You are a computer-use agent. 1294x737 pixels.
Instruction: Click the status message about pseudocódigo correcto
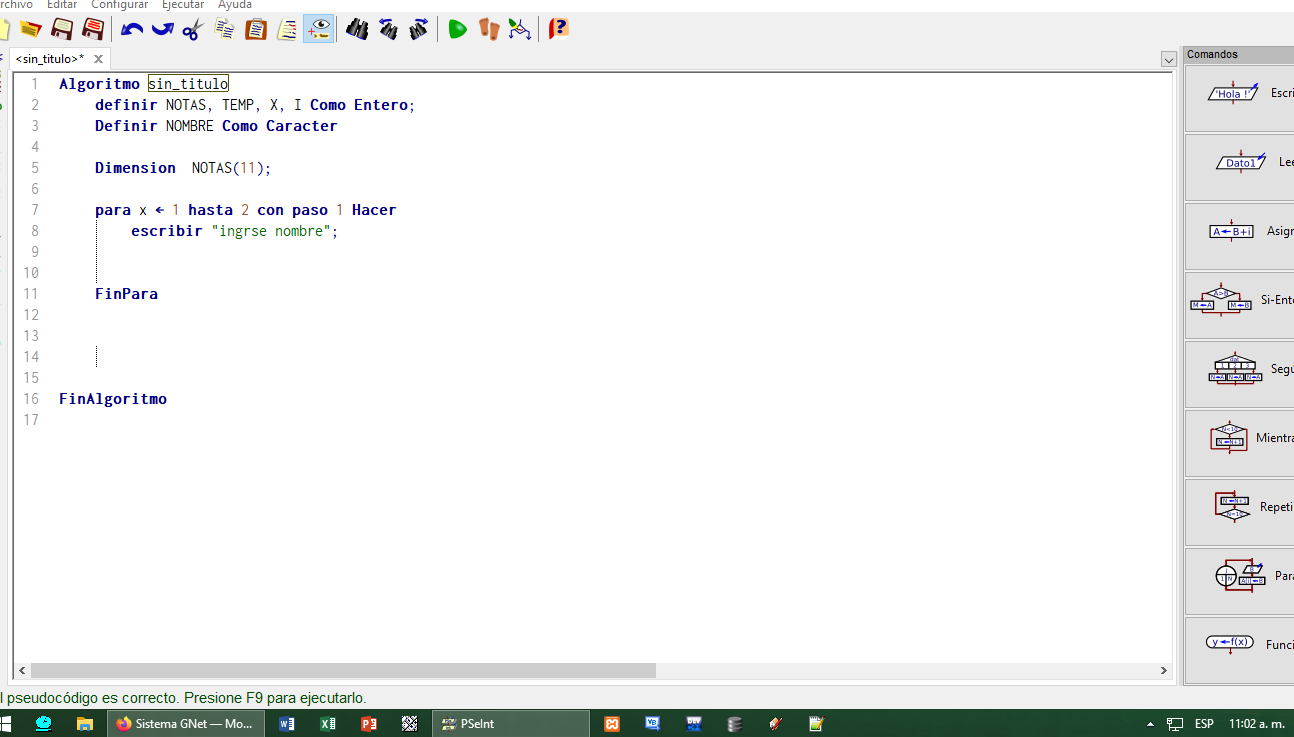(x=183, y=698)
